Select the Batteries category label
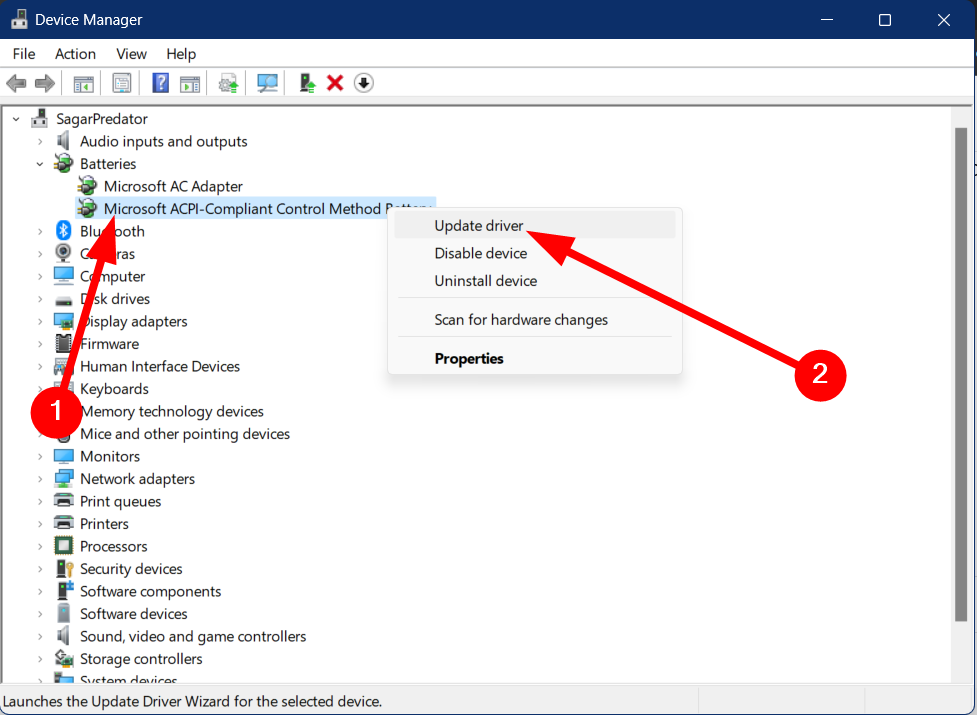The image size is (977, 715). pyautogui.click(x=108, y=164)
